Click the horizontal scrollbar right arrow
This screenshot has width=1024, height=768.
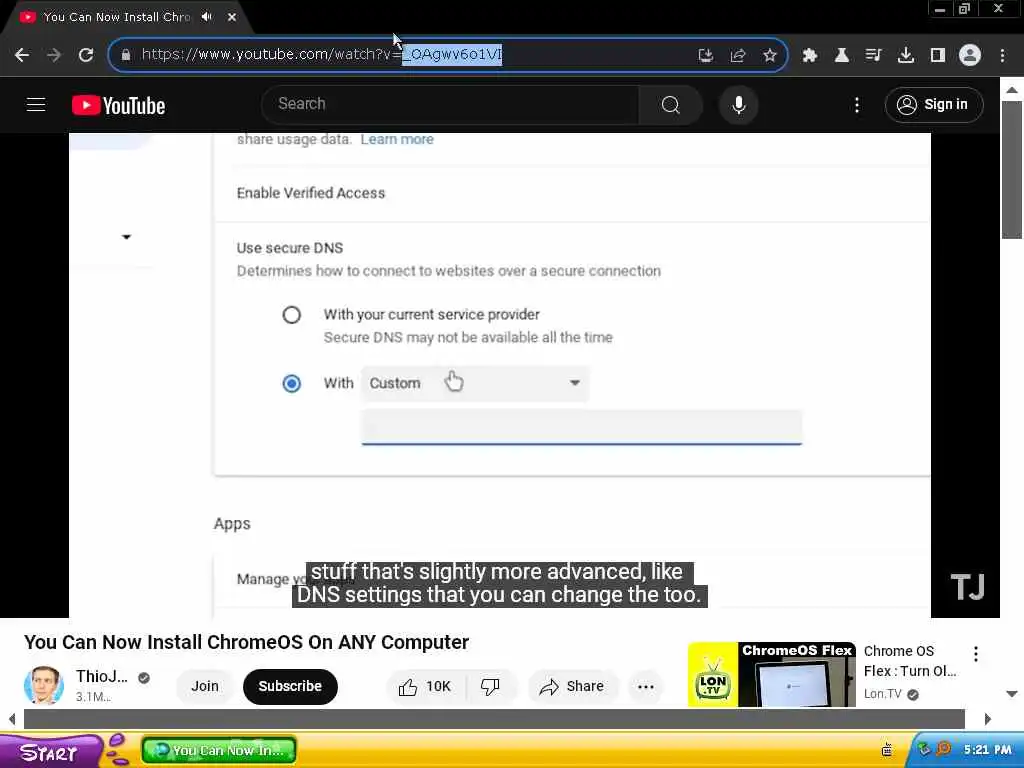click(987, 719)
